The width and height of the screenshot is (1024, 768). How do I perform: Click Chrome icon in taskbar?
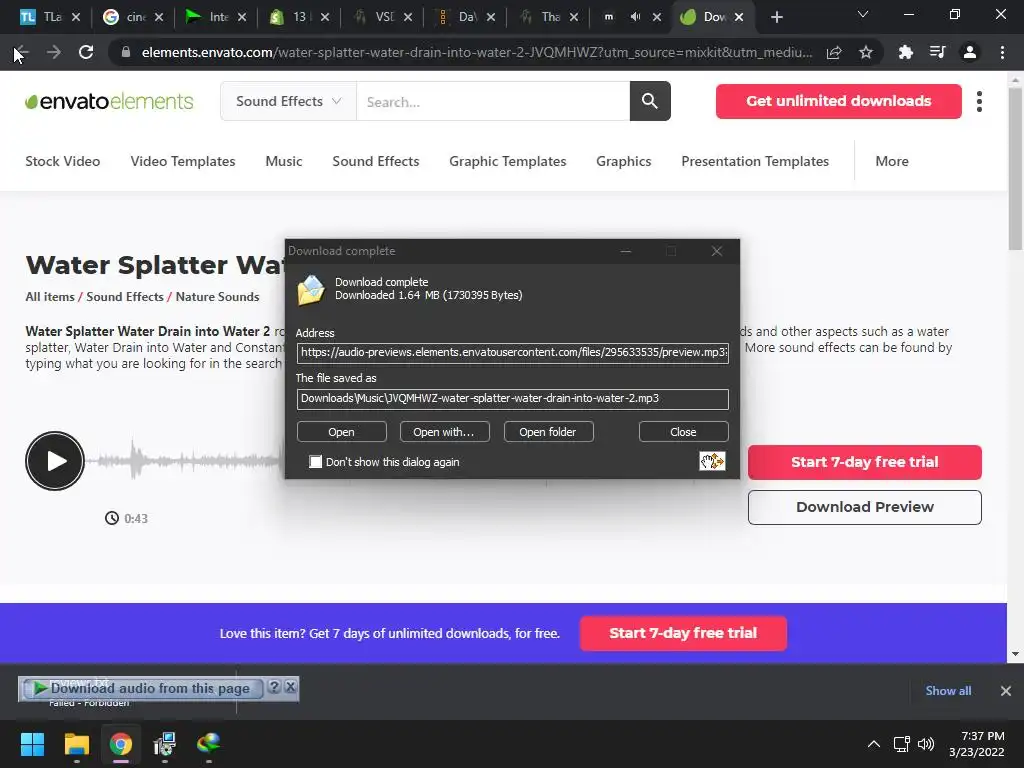tap(121, 744)
